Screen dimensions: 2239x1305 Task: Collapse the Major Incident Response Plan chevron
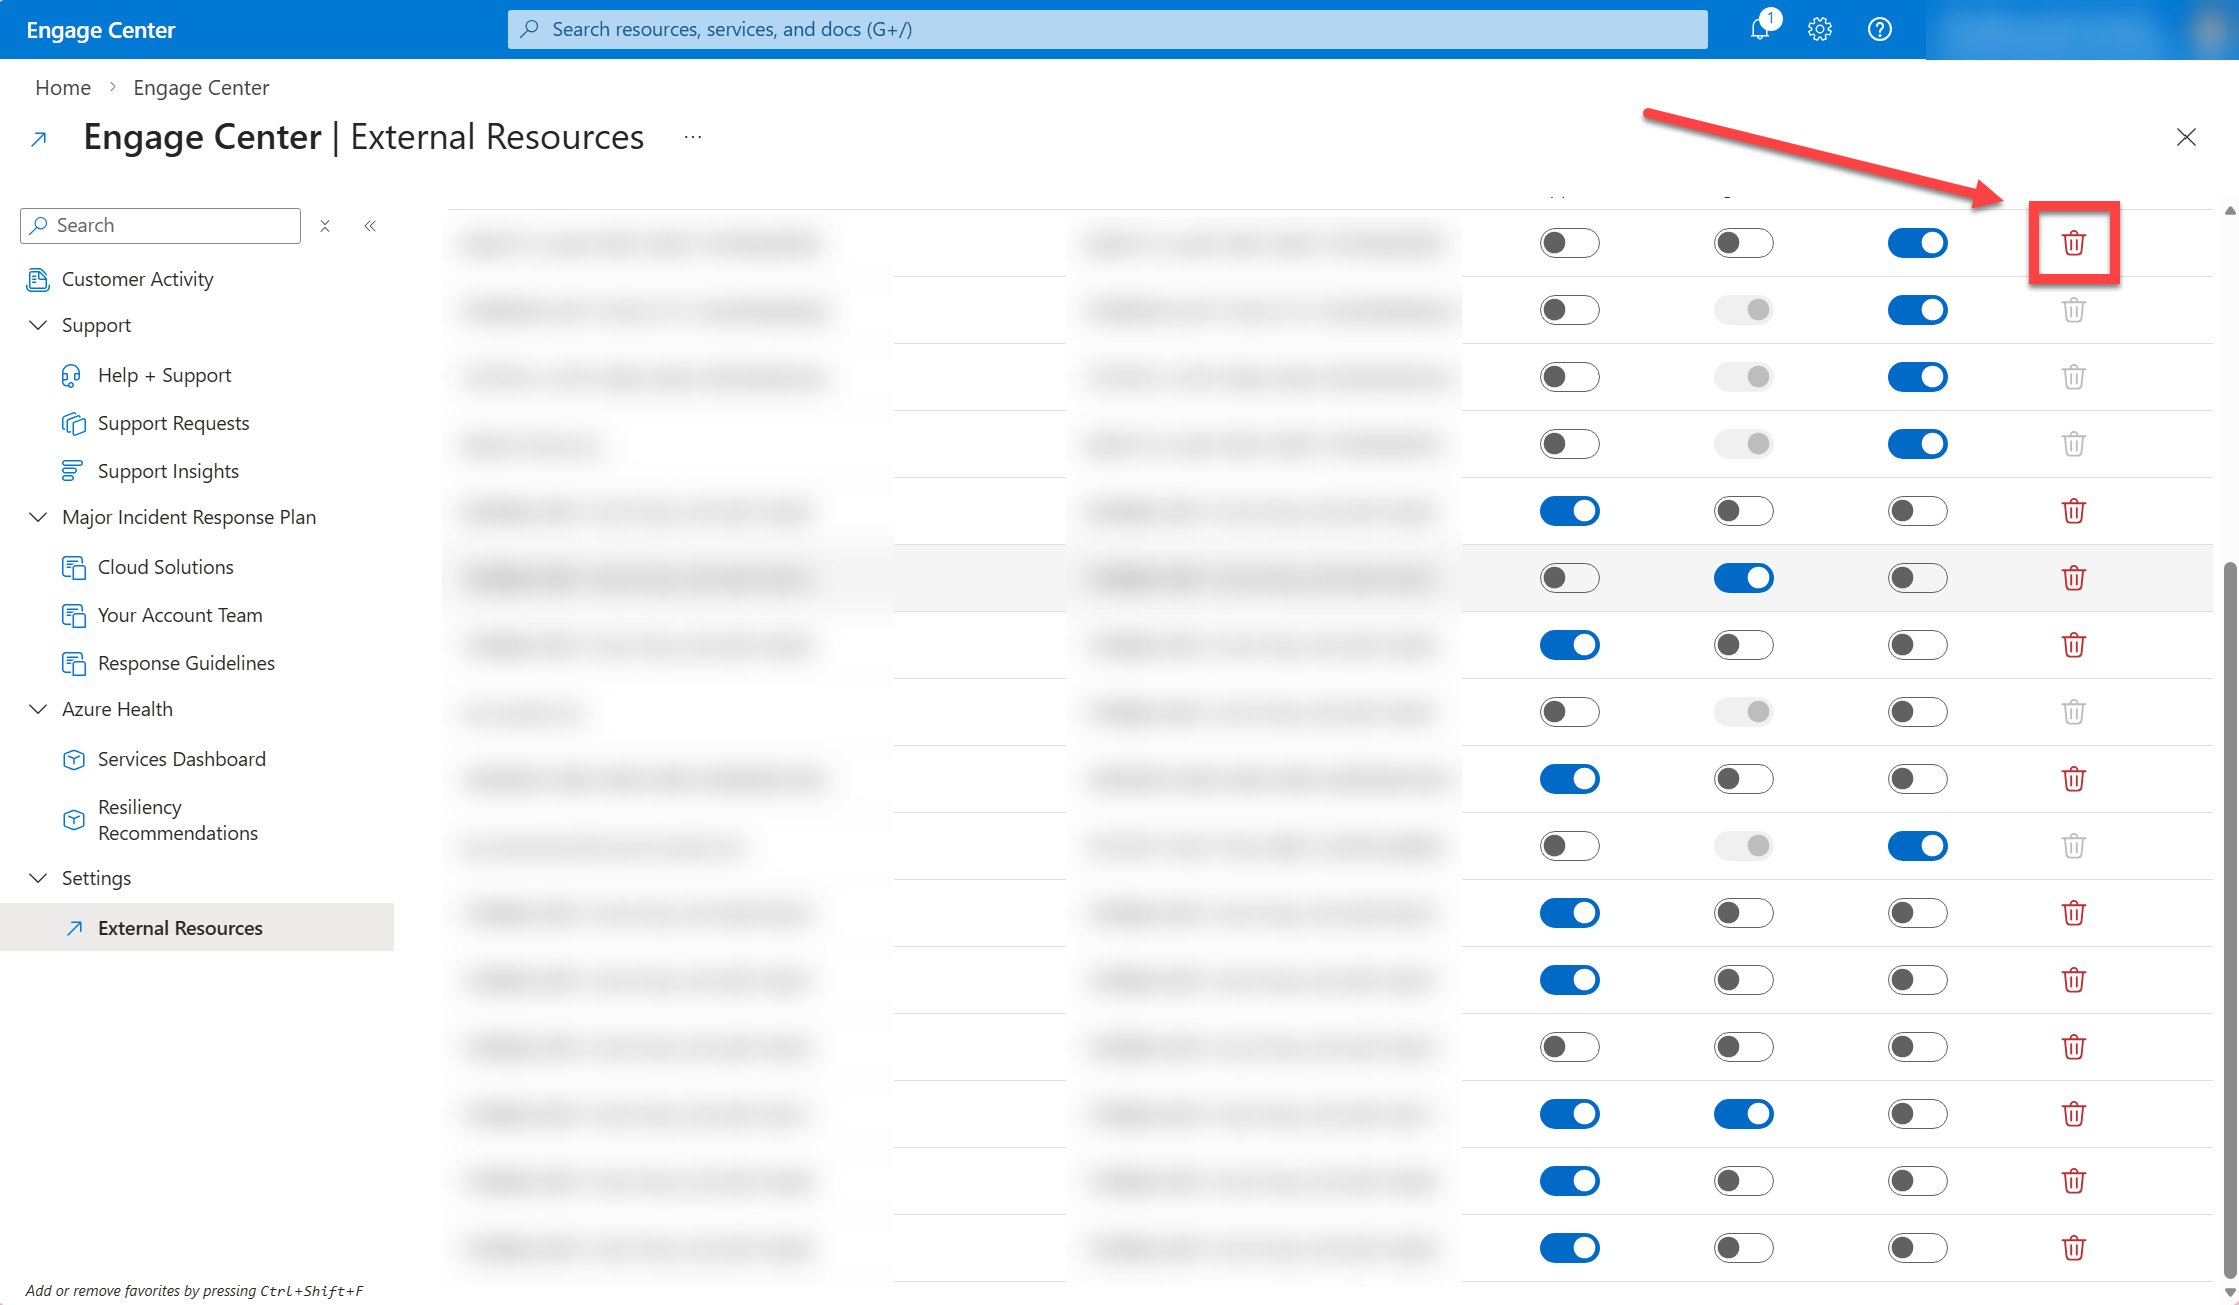tap(38, 517)
